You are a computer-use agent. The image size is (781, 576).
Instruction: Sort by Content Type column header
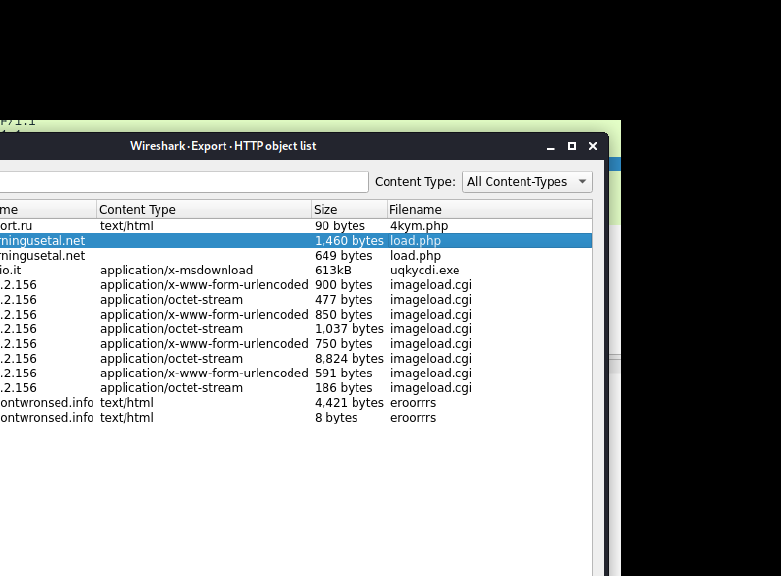pyautogui.click(x=204, y=210)
